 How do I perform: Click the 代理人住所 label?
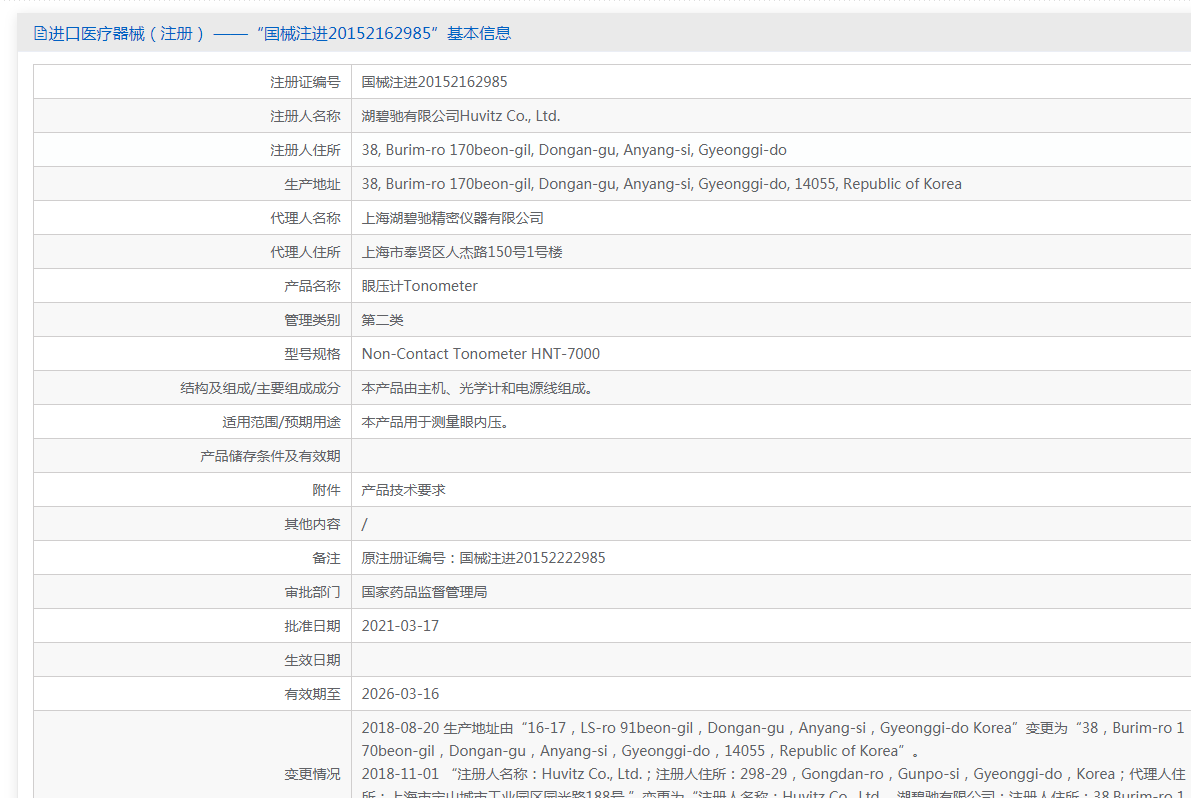click(x=305, y=252)
